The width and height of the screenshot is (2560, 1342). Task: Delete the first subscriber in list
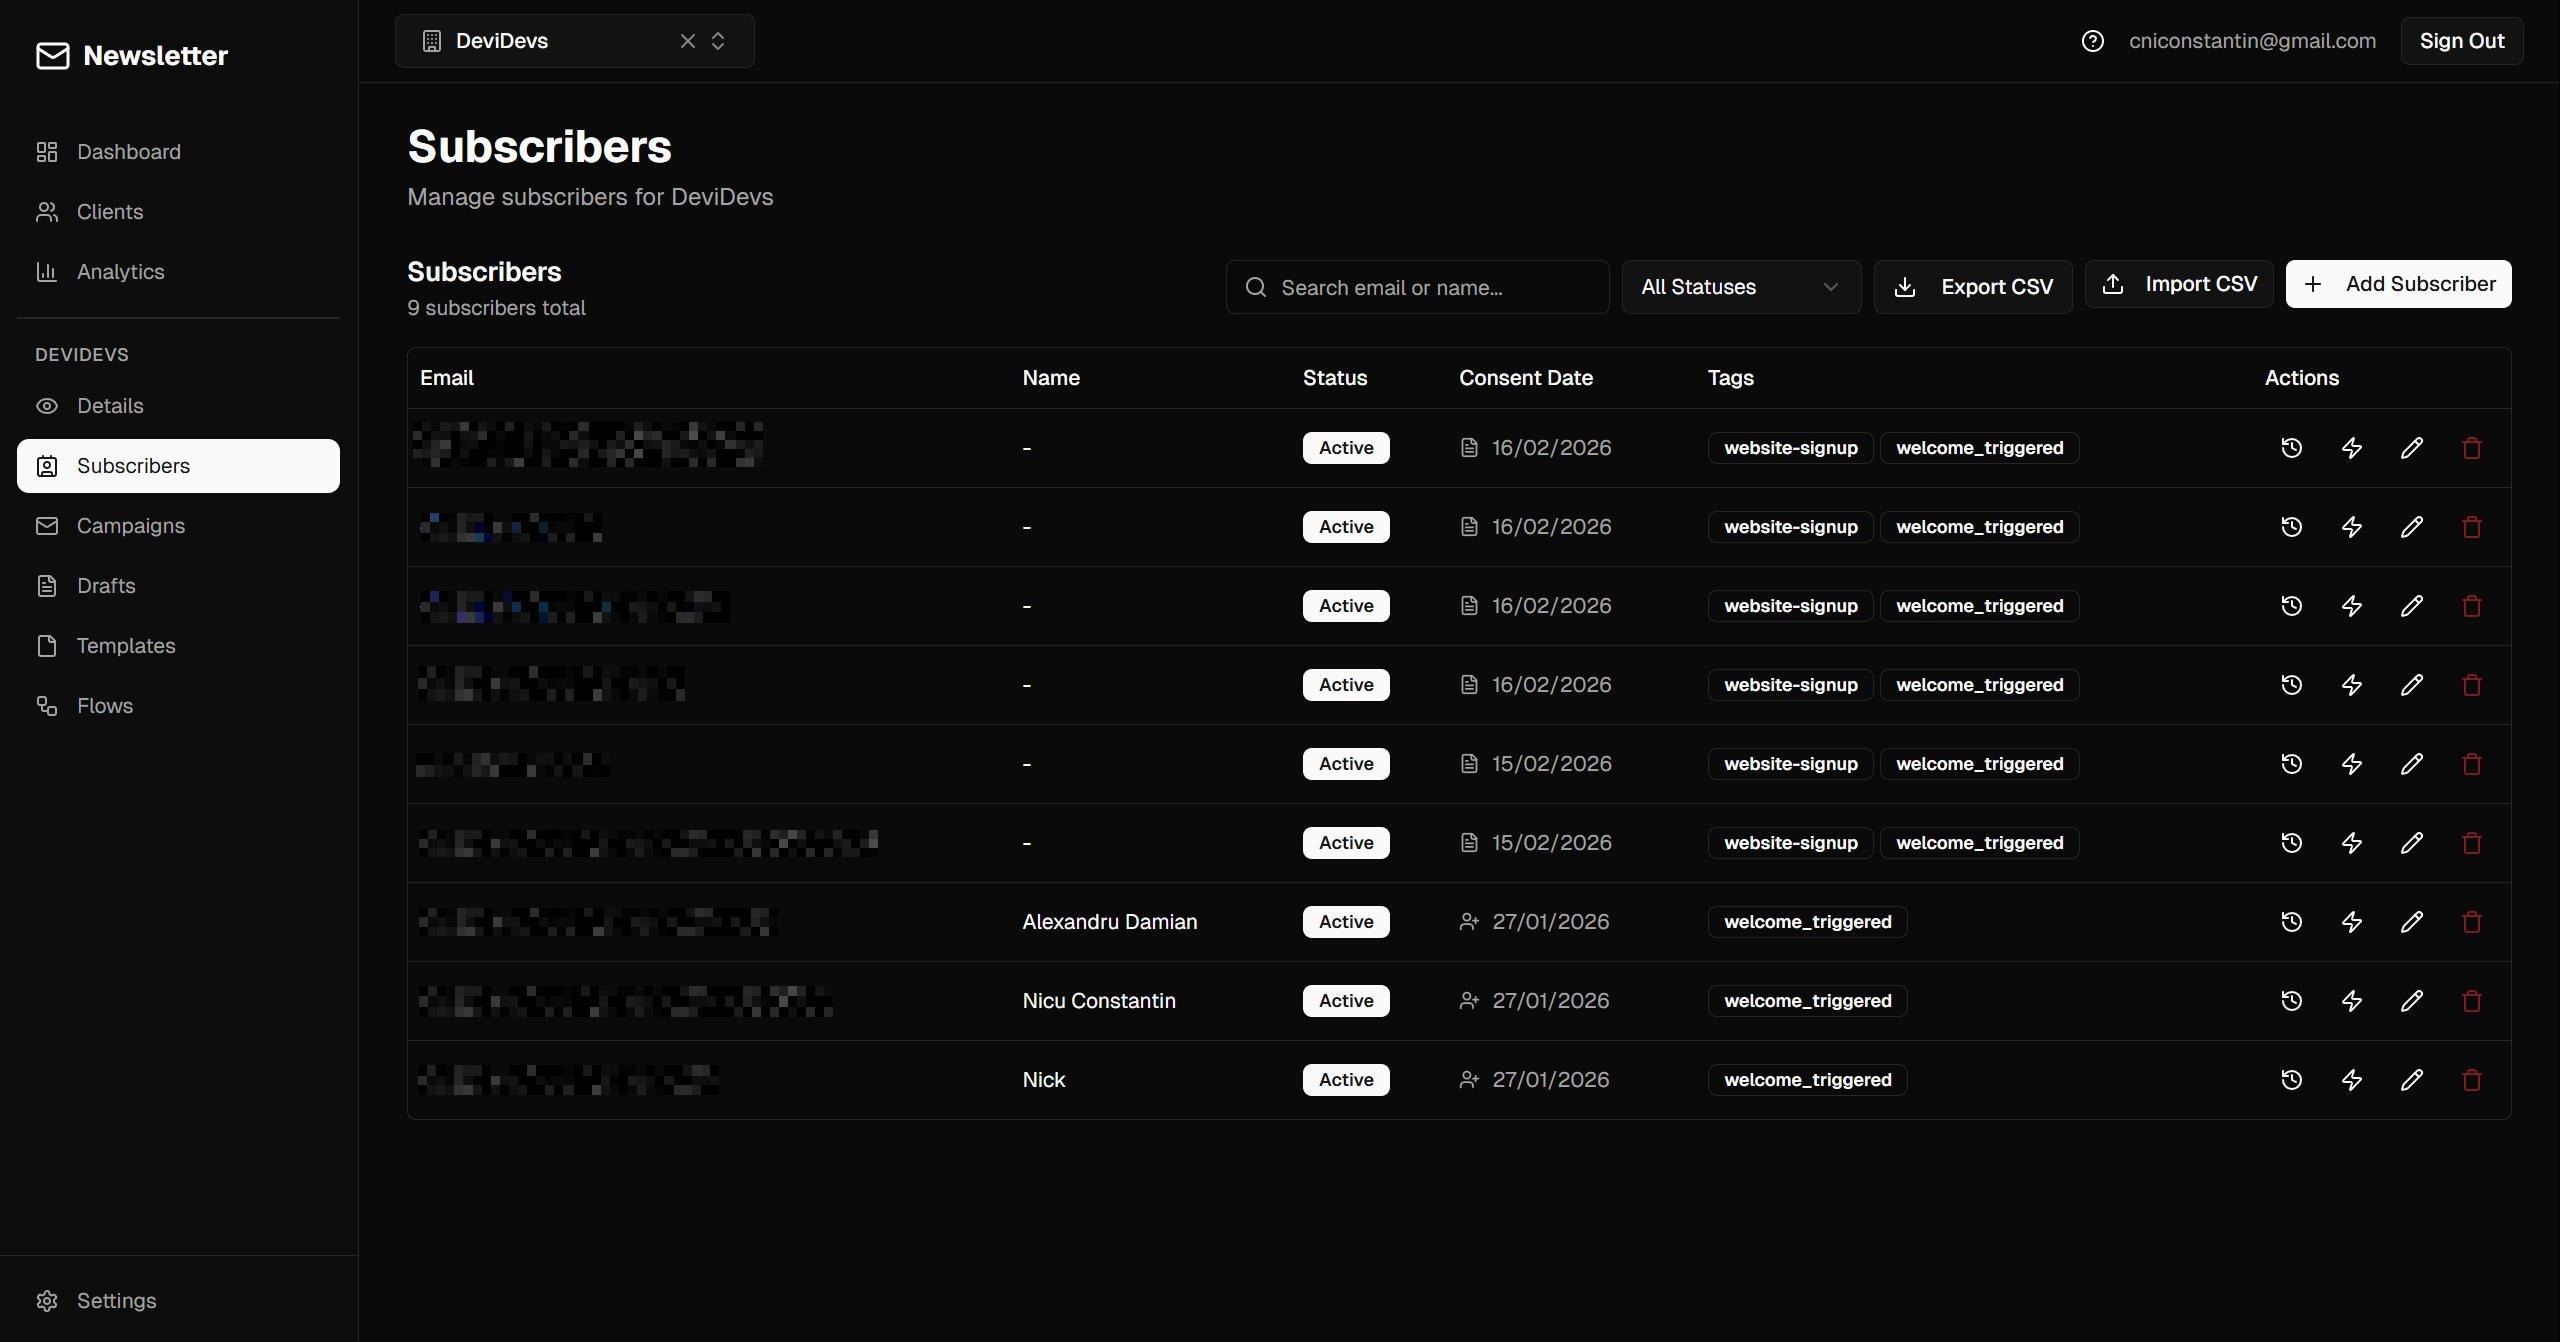[x=2471, y=448]
